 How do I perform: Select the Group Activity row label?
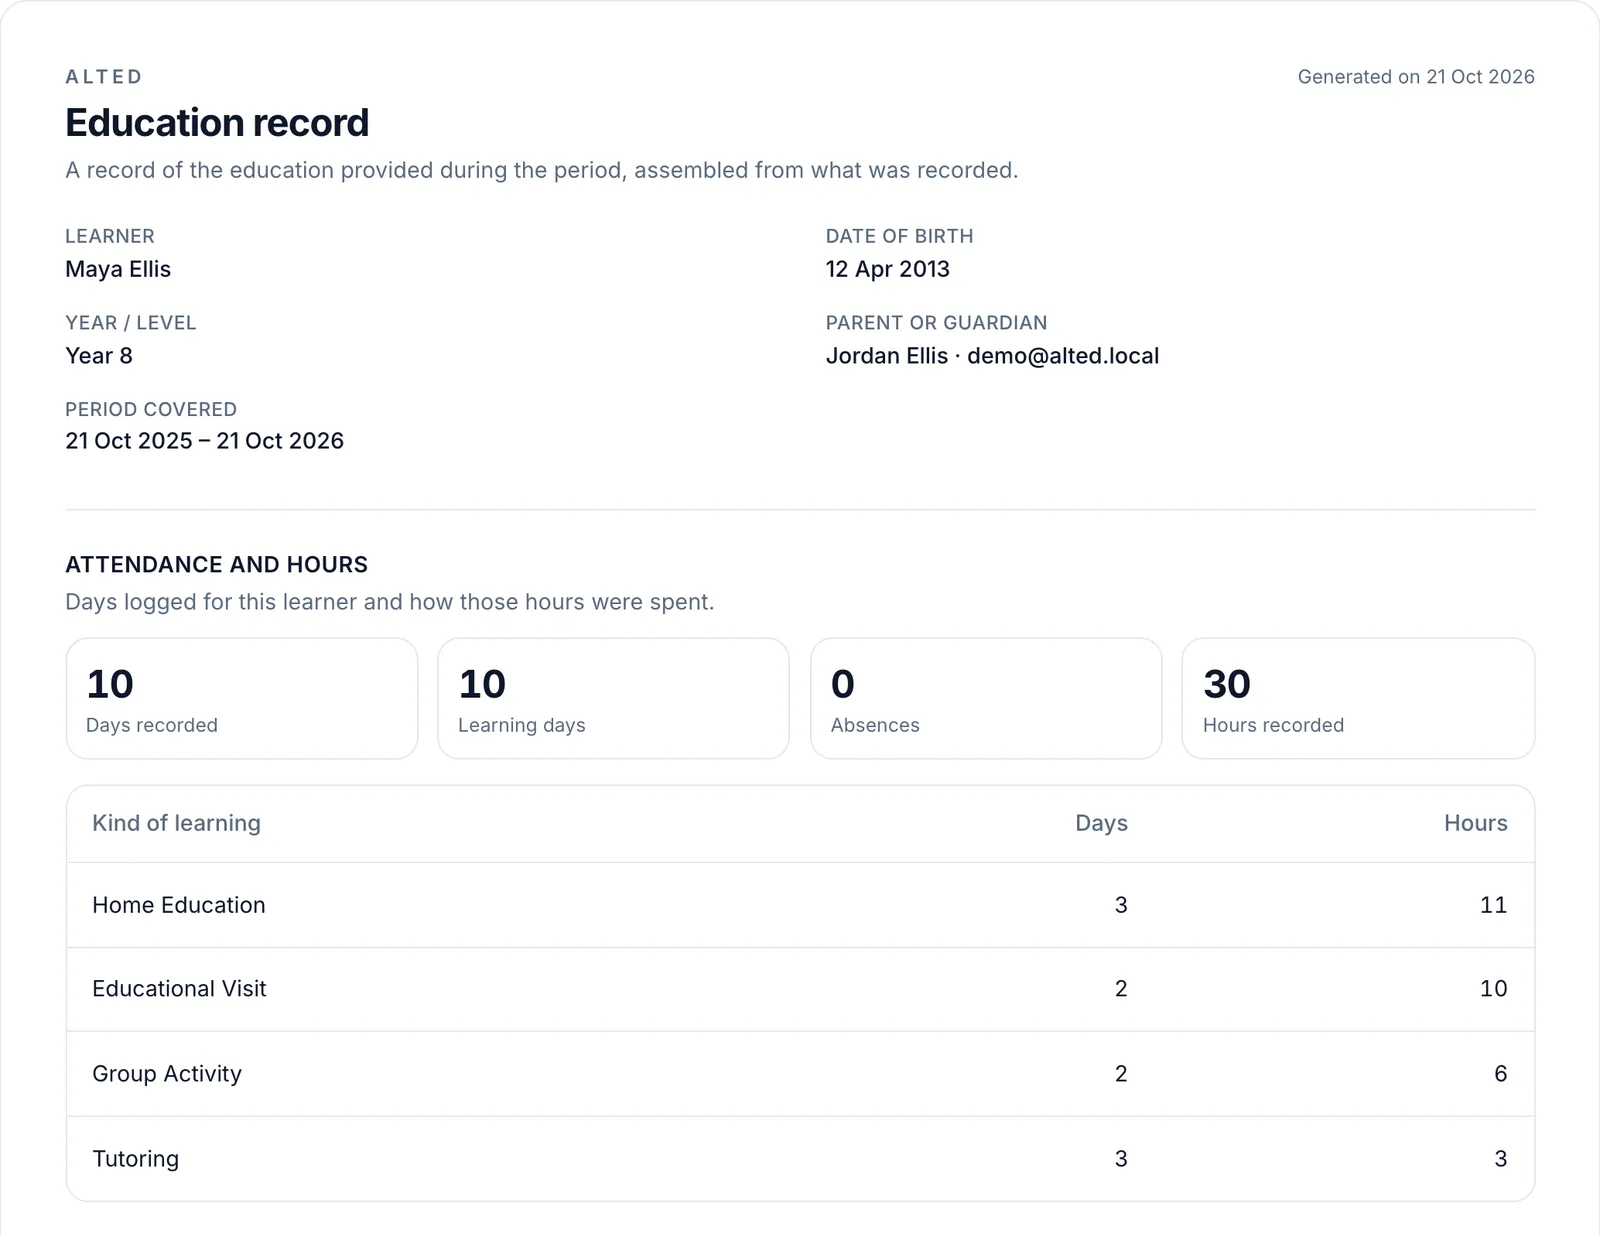(x=167, y=1074)
